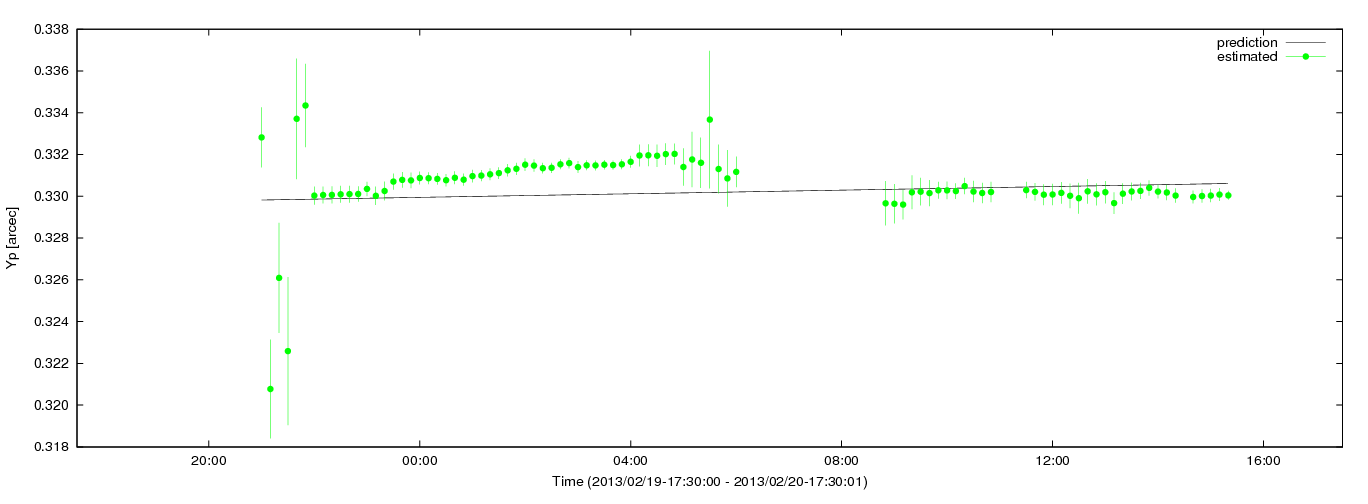
Task: Click the 'prediction' legend label
Action: click(x=1246, y=43)
